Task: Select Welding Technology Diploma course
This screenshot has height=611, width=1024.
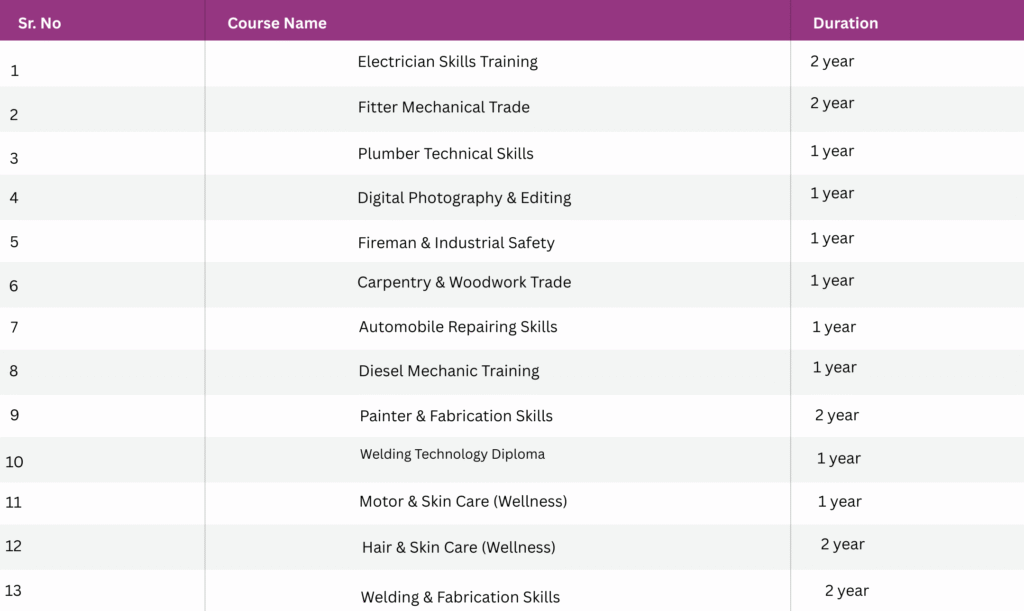Action: coord(452,454)
